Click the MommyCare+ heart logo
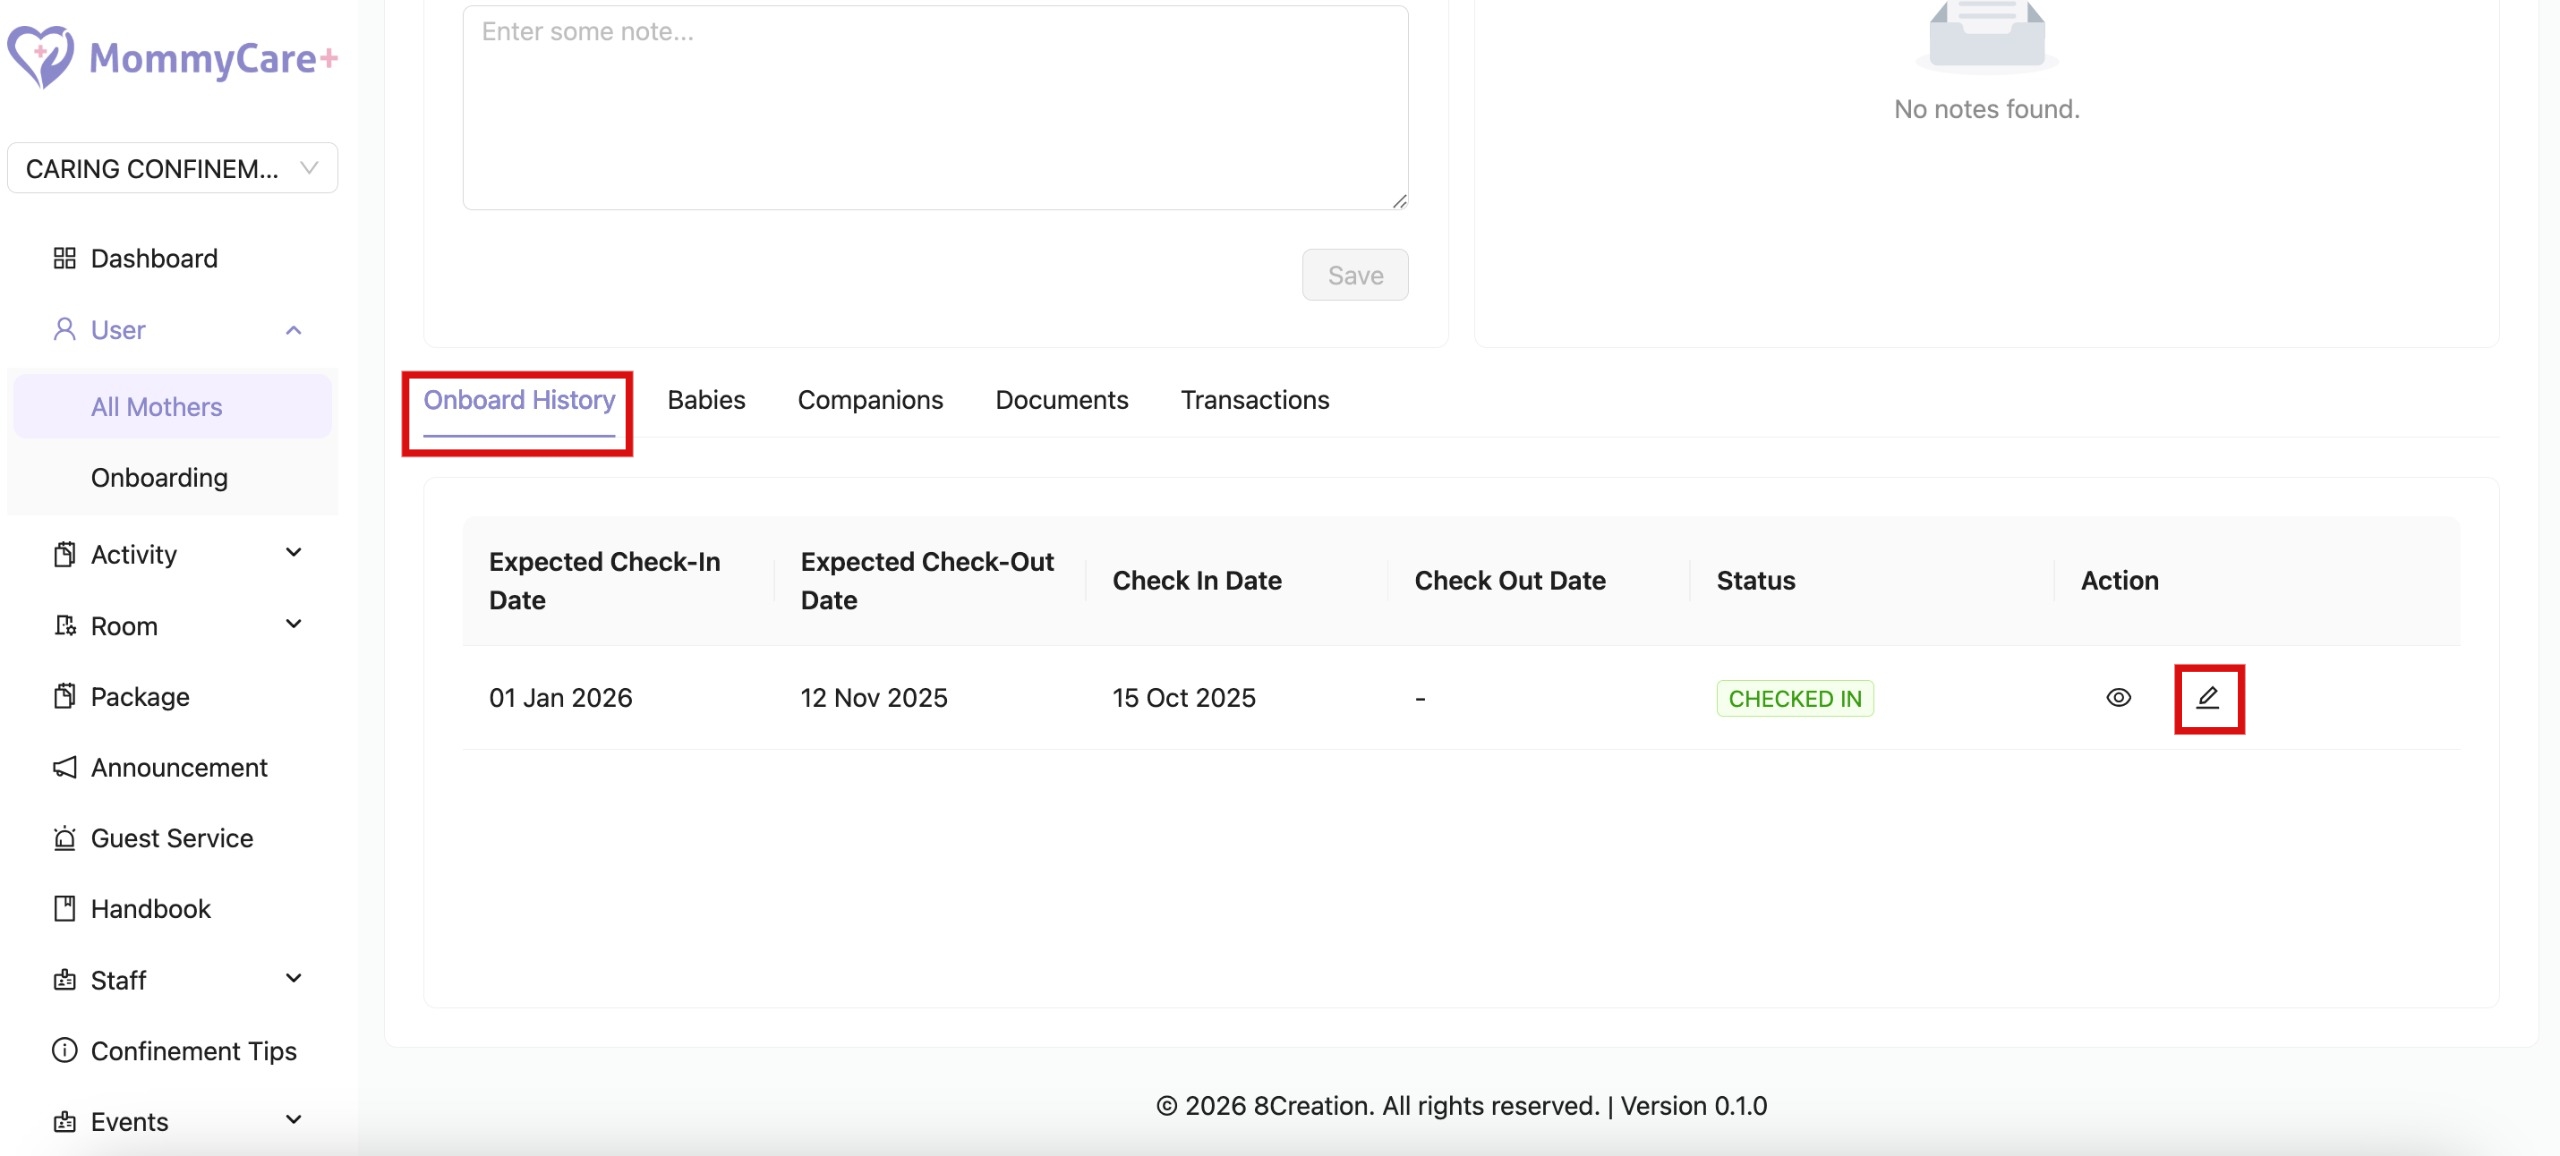The image size is (2560, 1156). [x=40, y=56]
